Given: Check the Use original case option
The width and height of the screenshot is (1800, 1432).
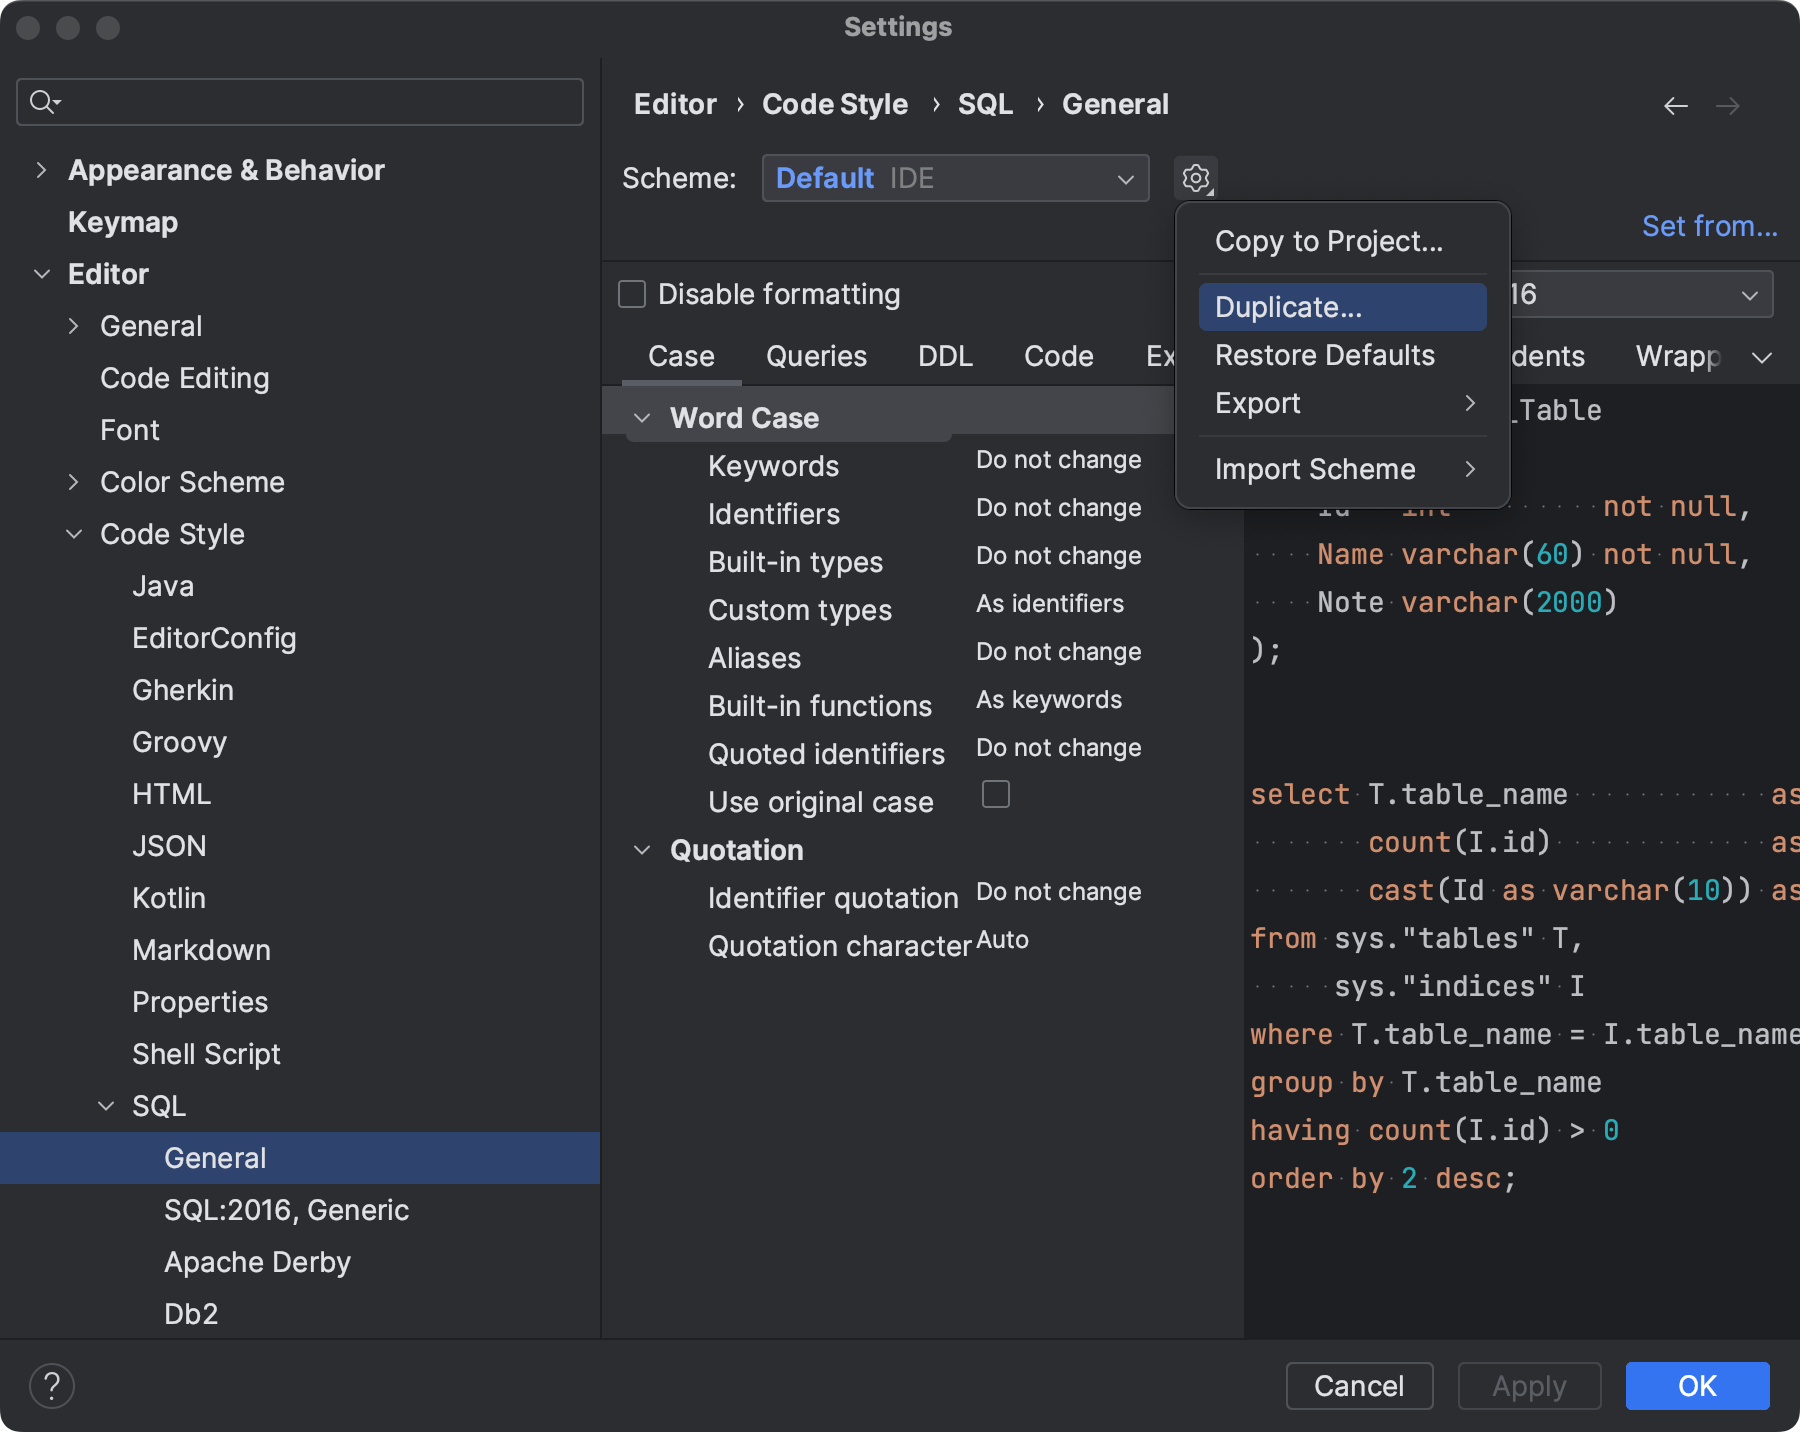Looking at the screenshot, I should 996,793.
